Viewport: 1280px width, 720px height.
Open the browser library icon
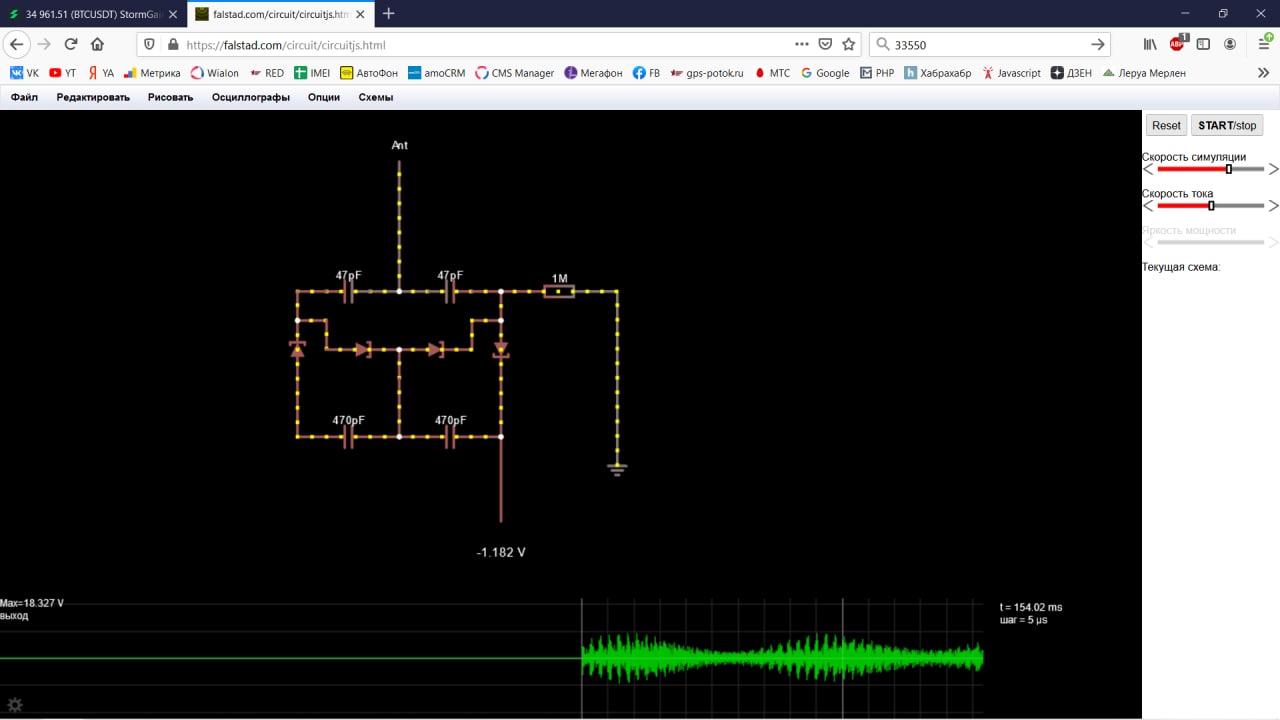coord(1150,44)
